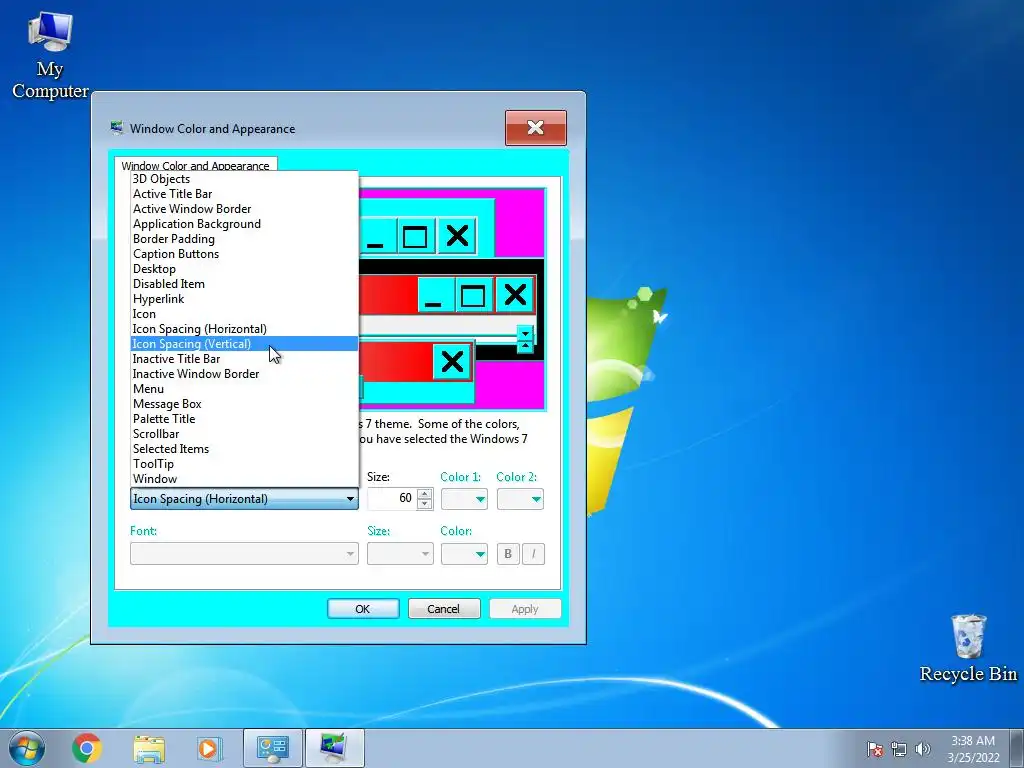This screenshot has width=1024, height=768.
Task: Click the item Size field showing 60
Action: [x=392, y=499]
